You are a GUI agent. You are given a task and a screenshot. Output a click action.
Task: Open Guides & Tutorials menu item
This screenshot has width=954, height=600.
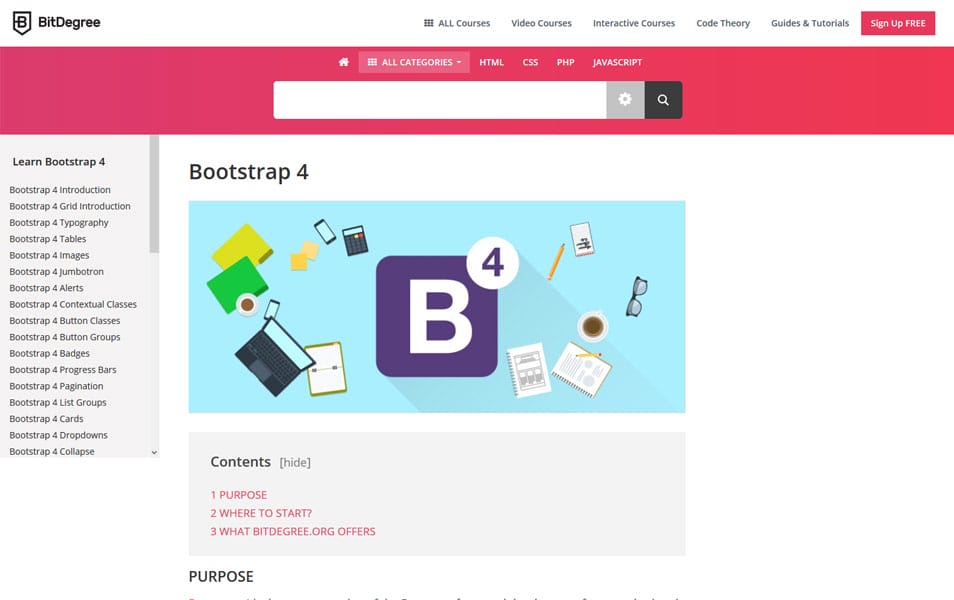[810, 23]
